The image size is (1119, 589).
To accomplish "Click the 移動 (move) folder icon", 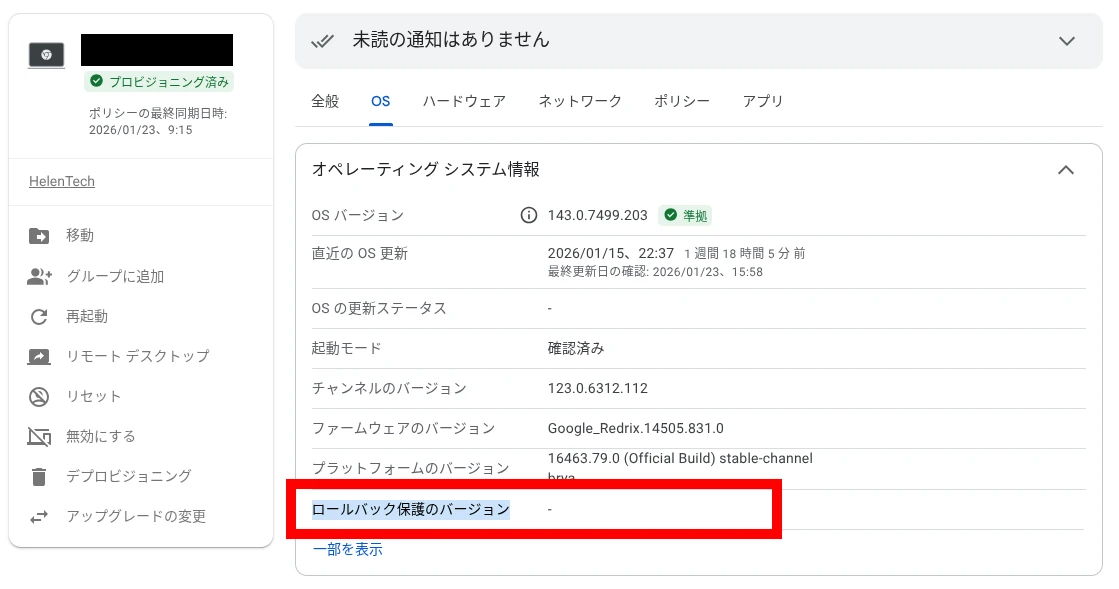I will point(39,236).
